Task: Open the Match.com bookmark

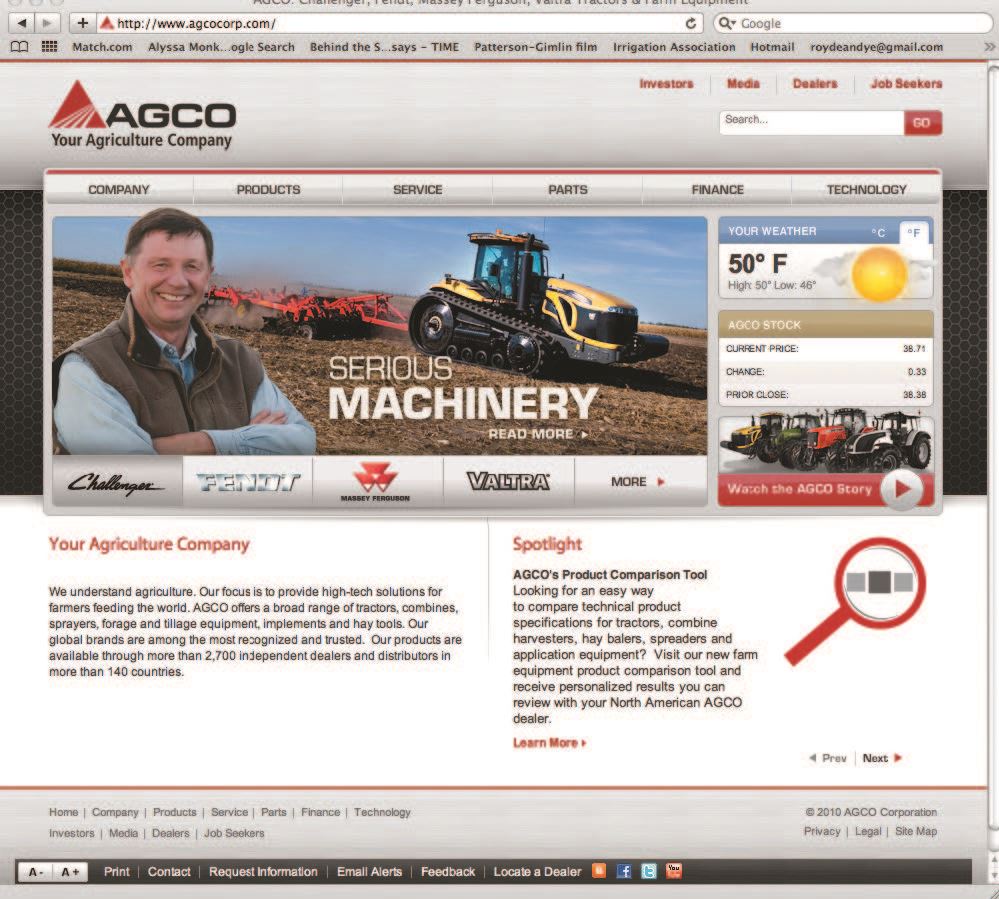Action: 102,47
